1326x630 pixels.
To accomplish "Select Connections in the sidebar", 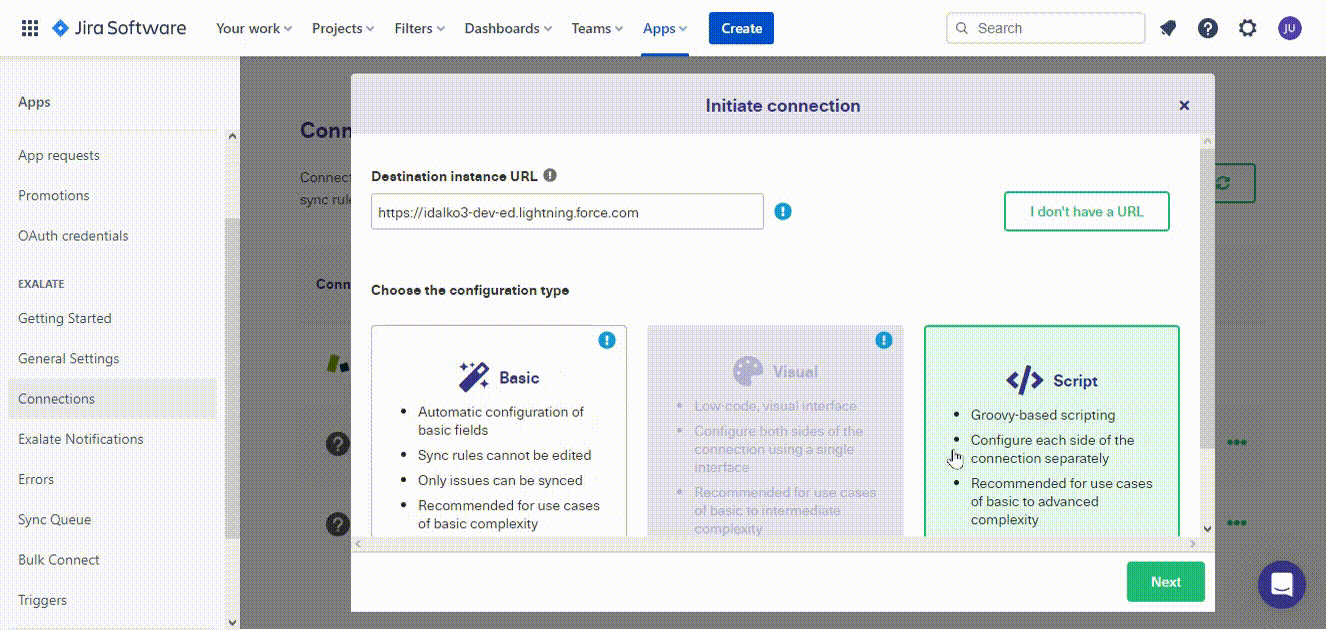I will pyautogui.click(x=112, y=398).
